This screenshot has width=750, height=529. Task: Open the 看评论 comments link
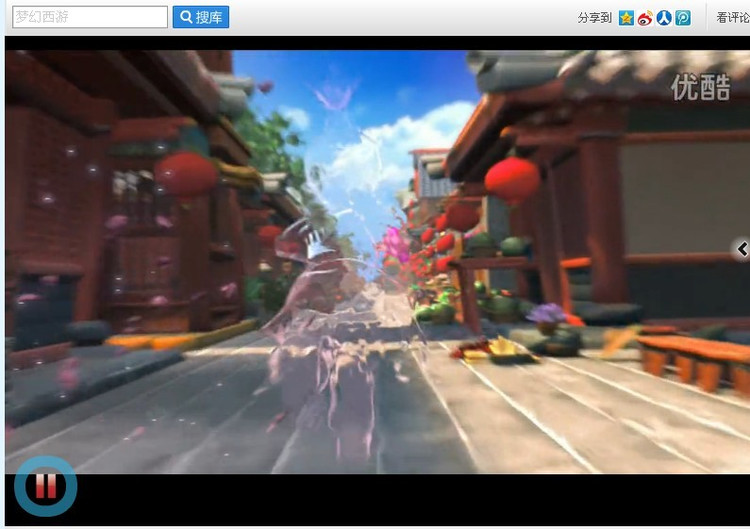coord(733,18)
